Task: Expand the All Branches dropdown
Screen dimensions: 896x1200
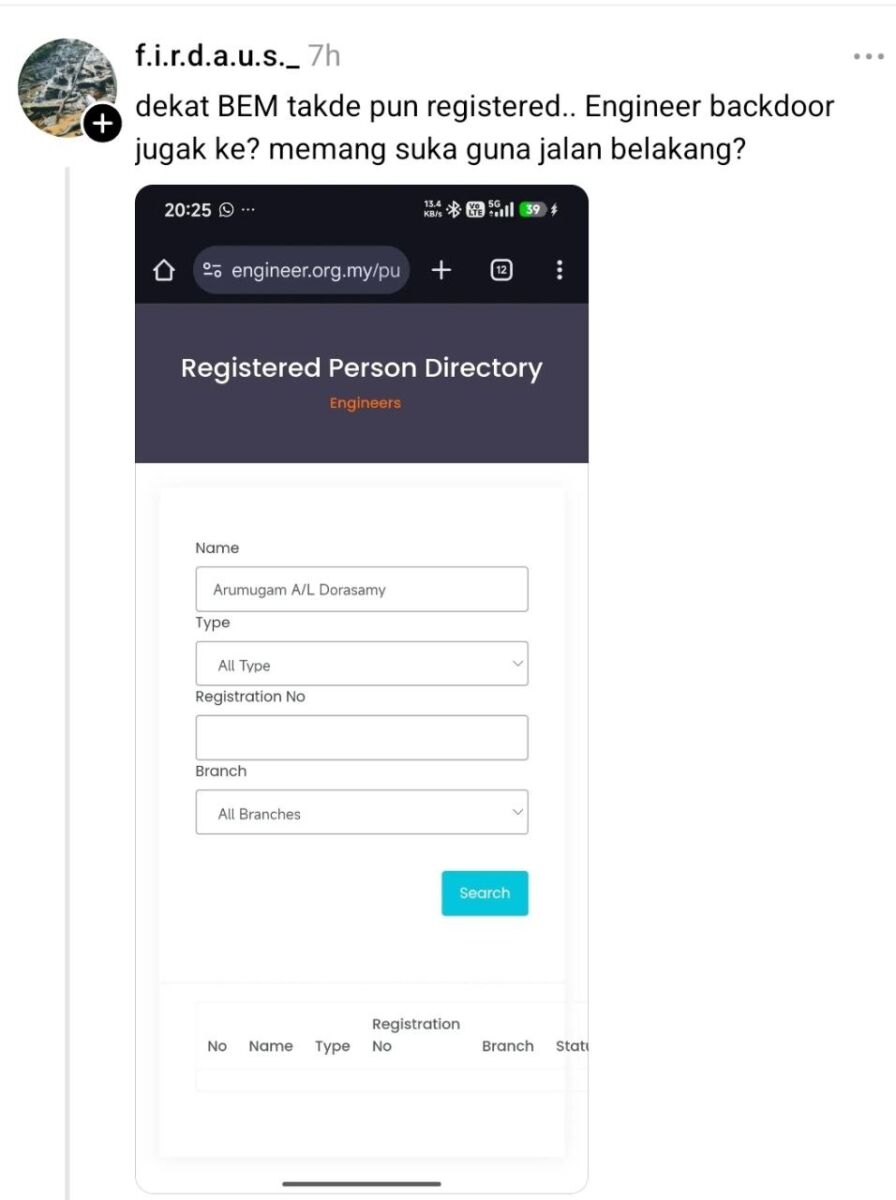Action: click(x=361, y=813)
